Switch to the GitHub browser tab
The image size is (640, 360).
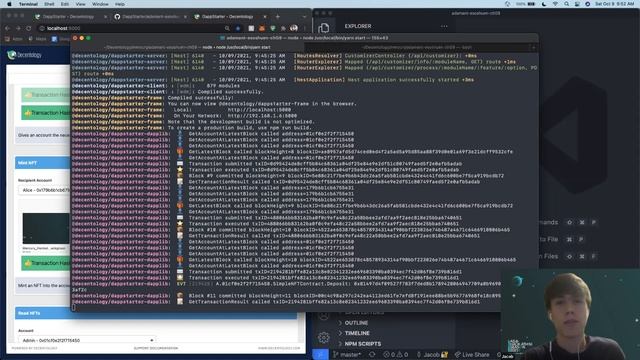(x=149, y=17)
